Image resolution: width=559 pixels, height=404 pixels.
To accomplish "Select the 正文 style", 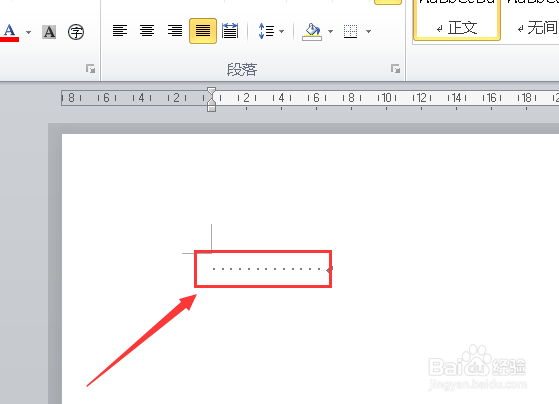I will (x=457, y=20).
